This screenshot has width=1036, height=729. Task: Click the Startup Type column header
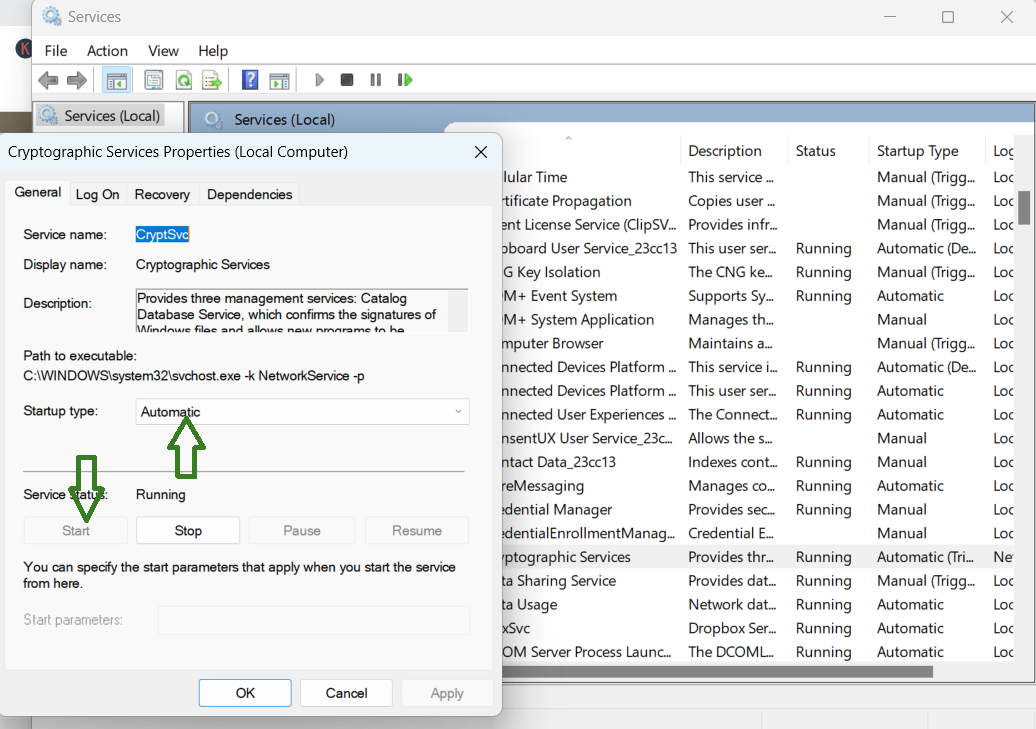coord(917,151)
